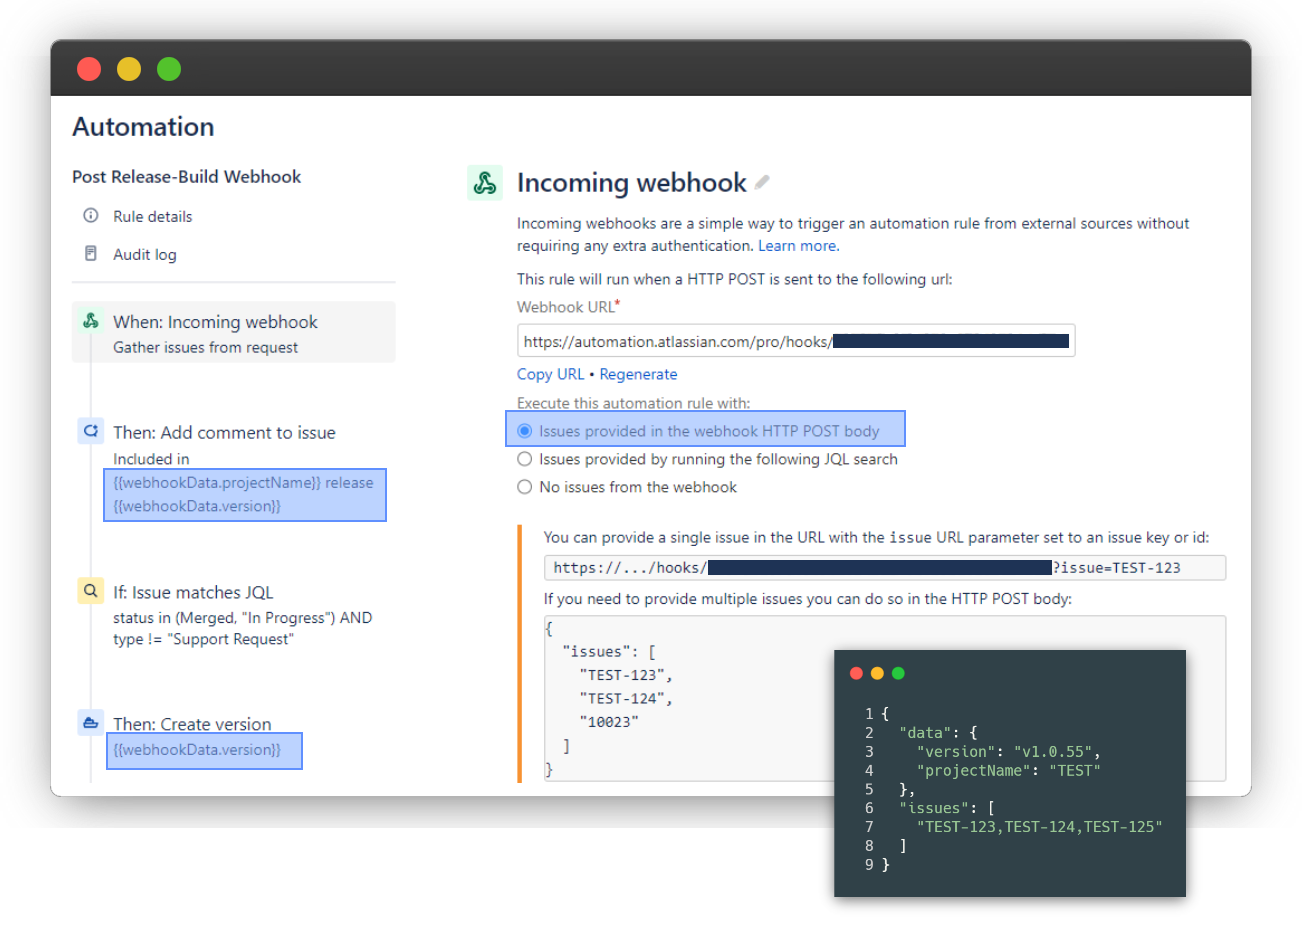Click the {{webhookData.projectName}} release comment text
The width and height of the screenshot is (1302, 945).
(x=243, y=483)
